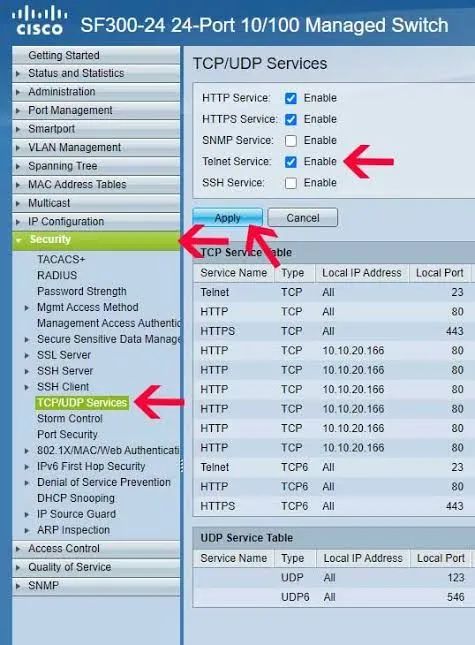Select the UDP port 123 row
This screenshot has width=475, height=645.
tap(333, 578)
